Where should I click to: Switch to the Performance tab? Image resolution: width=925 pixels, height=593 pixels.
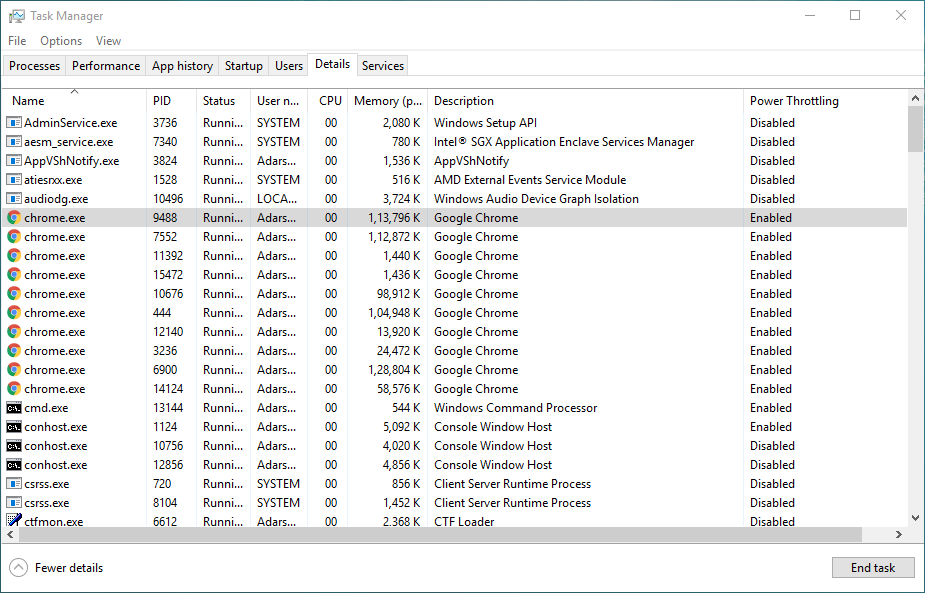coord(106,66)
